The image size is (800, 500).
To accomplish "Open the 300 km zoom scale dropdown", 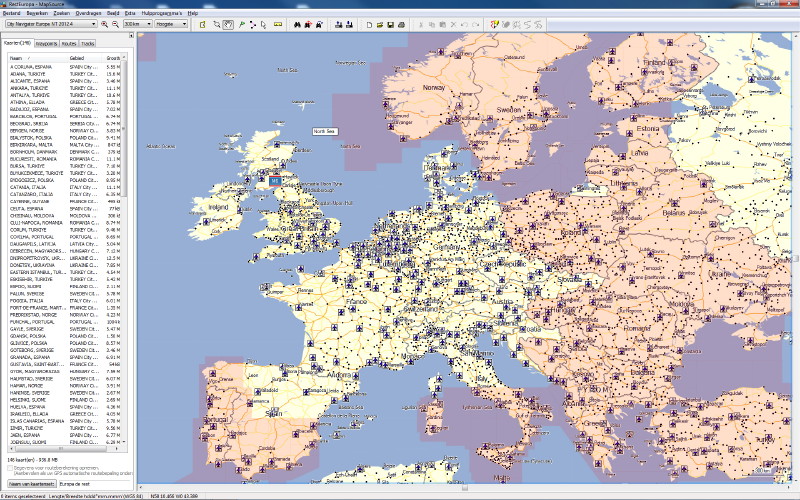I will (x=138, y=24).
